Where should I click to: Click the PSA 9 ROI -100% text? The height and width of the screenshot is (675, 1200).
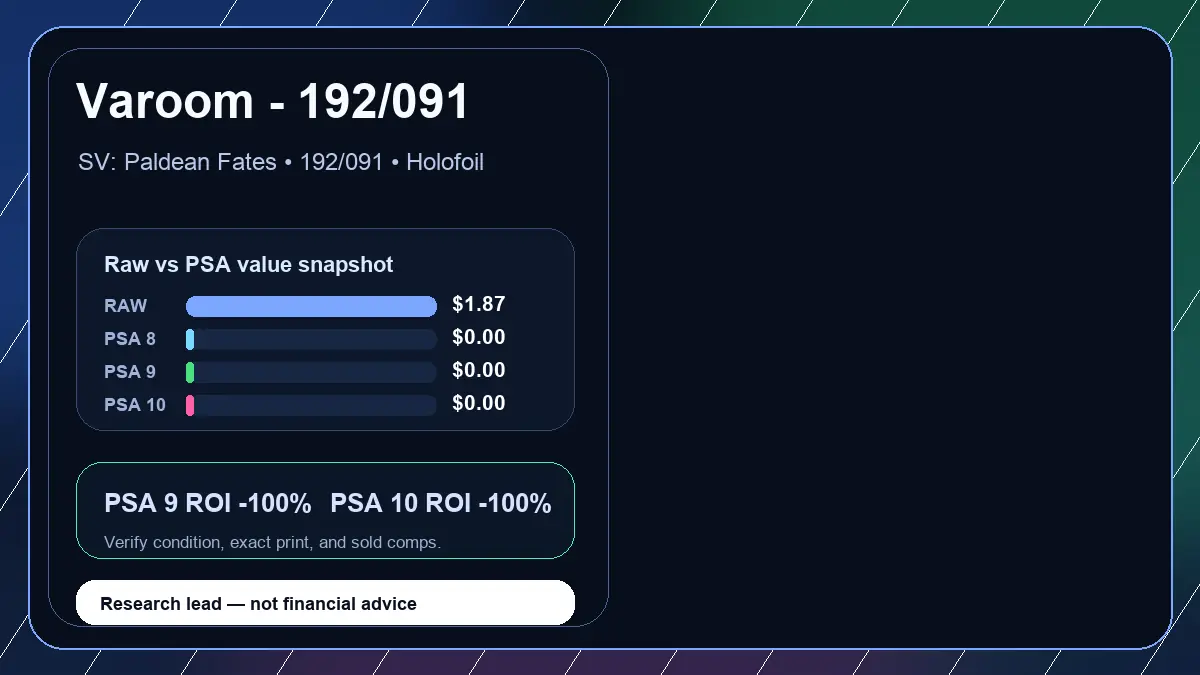208,503
